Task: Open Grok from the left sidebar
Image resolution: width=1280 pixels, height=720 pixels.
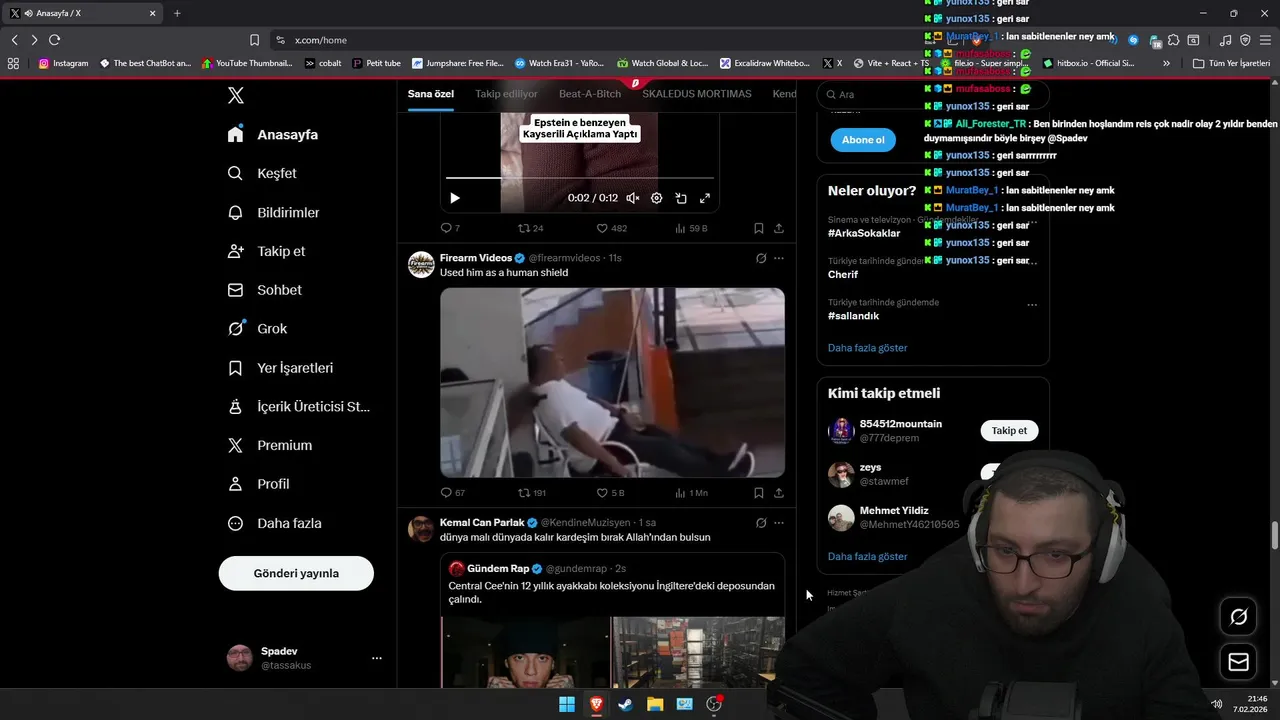Action: pos(258,328)
